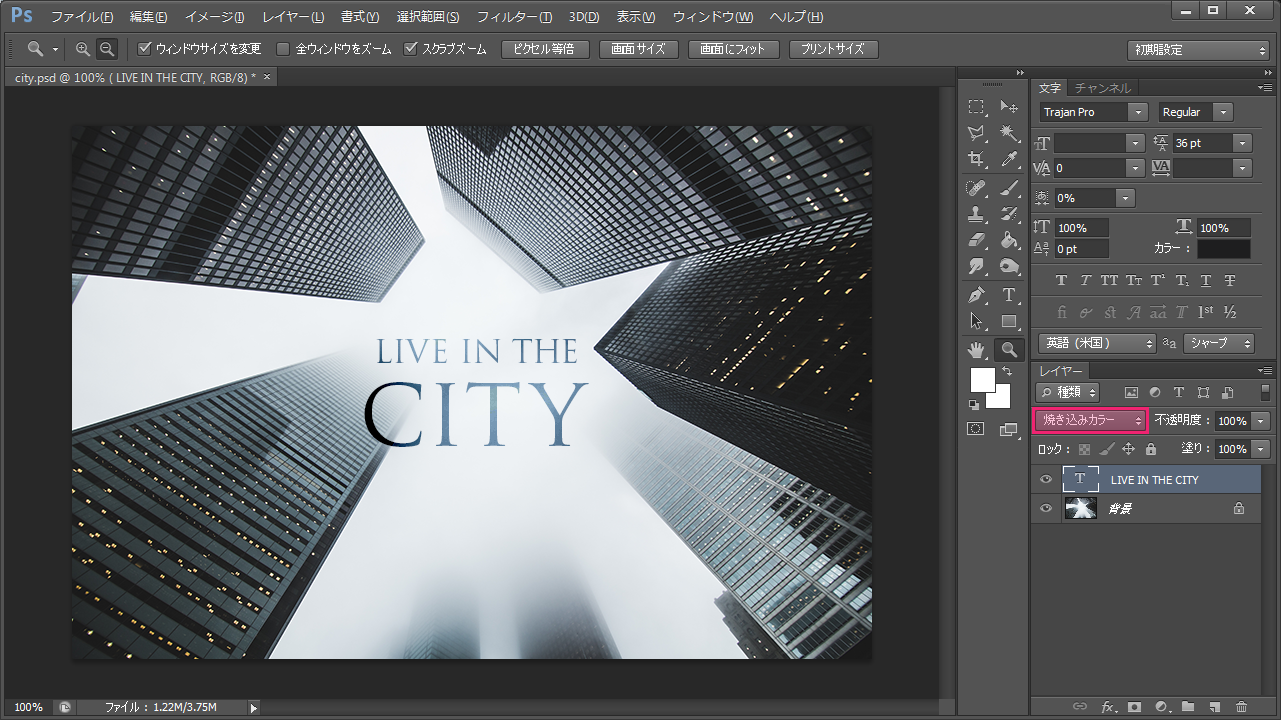Screen dimensions: 1281x720
Task: Click the Add layer mask icon
Action: point(1134,707)
